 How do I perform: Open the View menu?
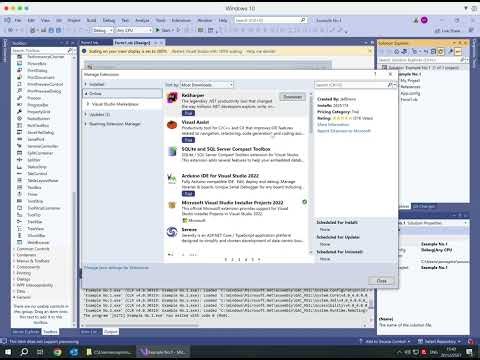click(45, 20)
